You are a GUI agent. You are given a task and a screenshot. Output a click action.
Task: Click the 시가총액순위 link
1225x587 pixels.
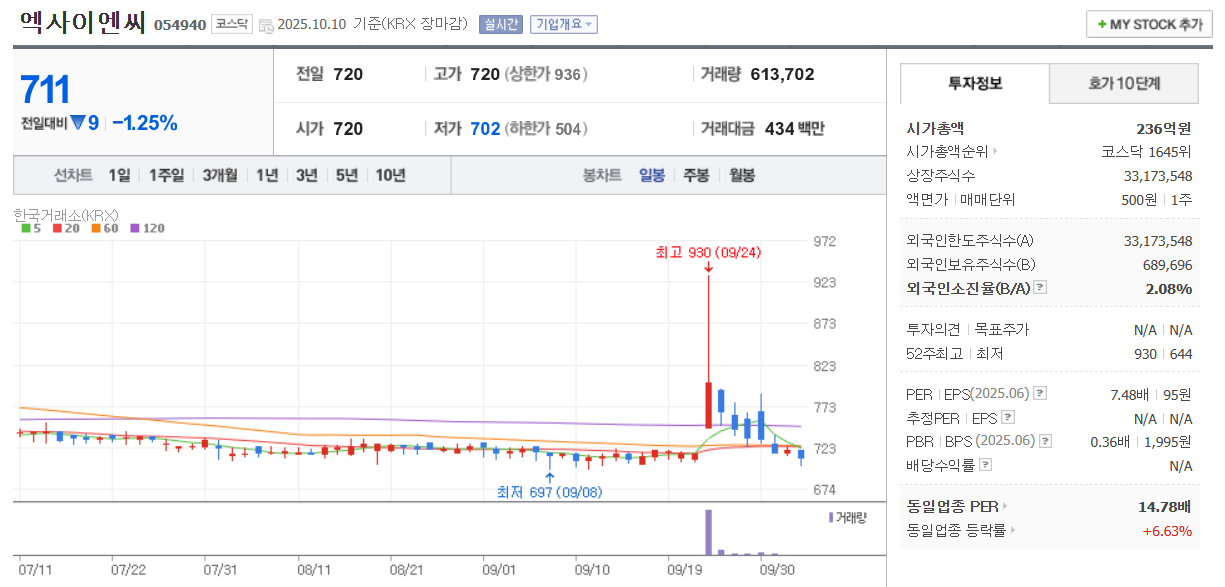(947, 152)
